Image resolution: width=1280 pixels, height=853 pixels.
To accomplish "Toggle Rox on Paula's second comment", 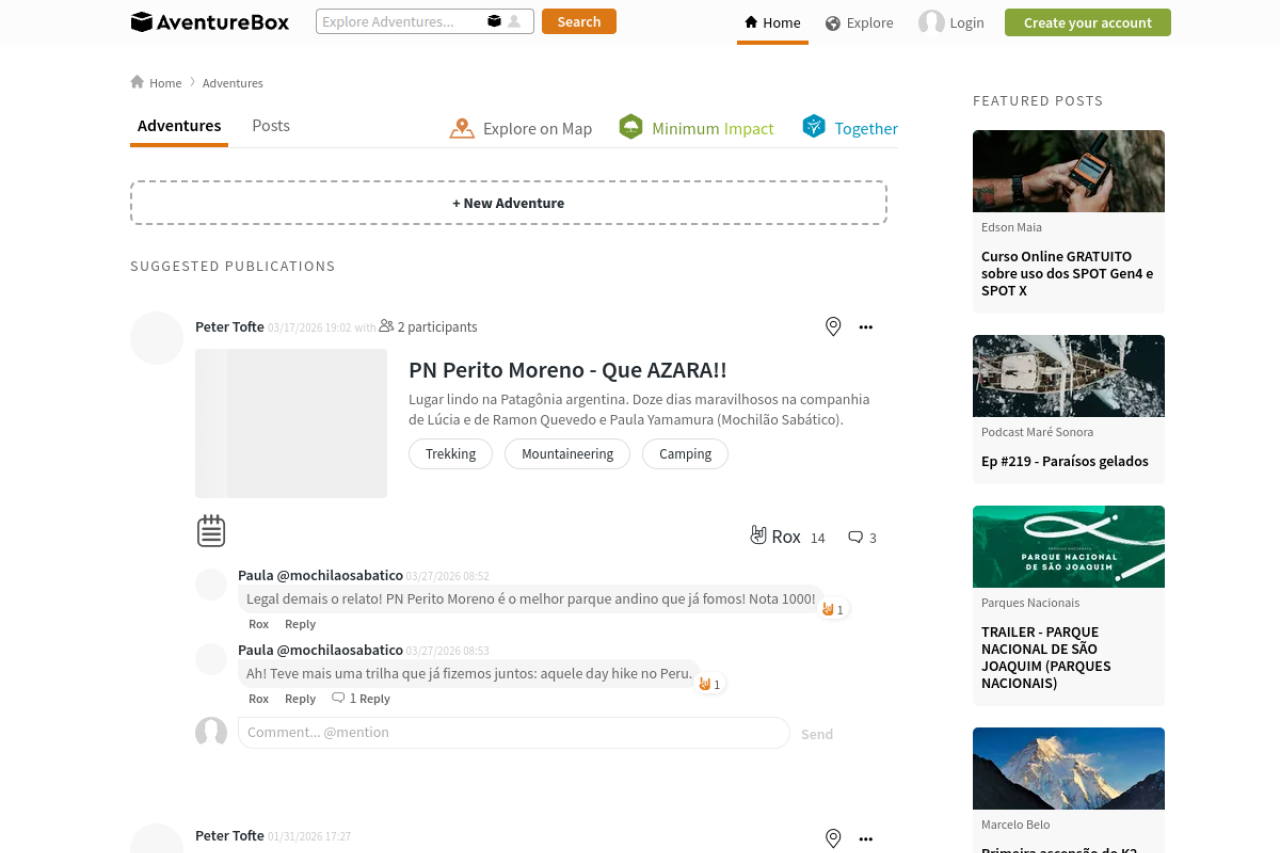I will [x=258, y=699].
